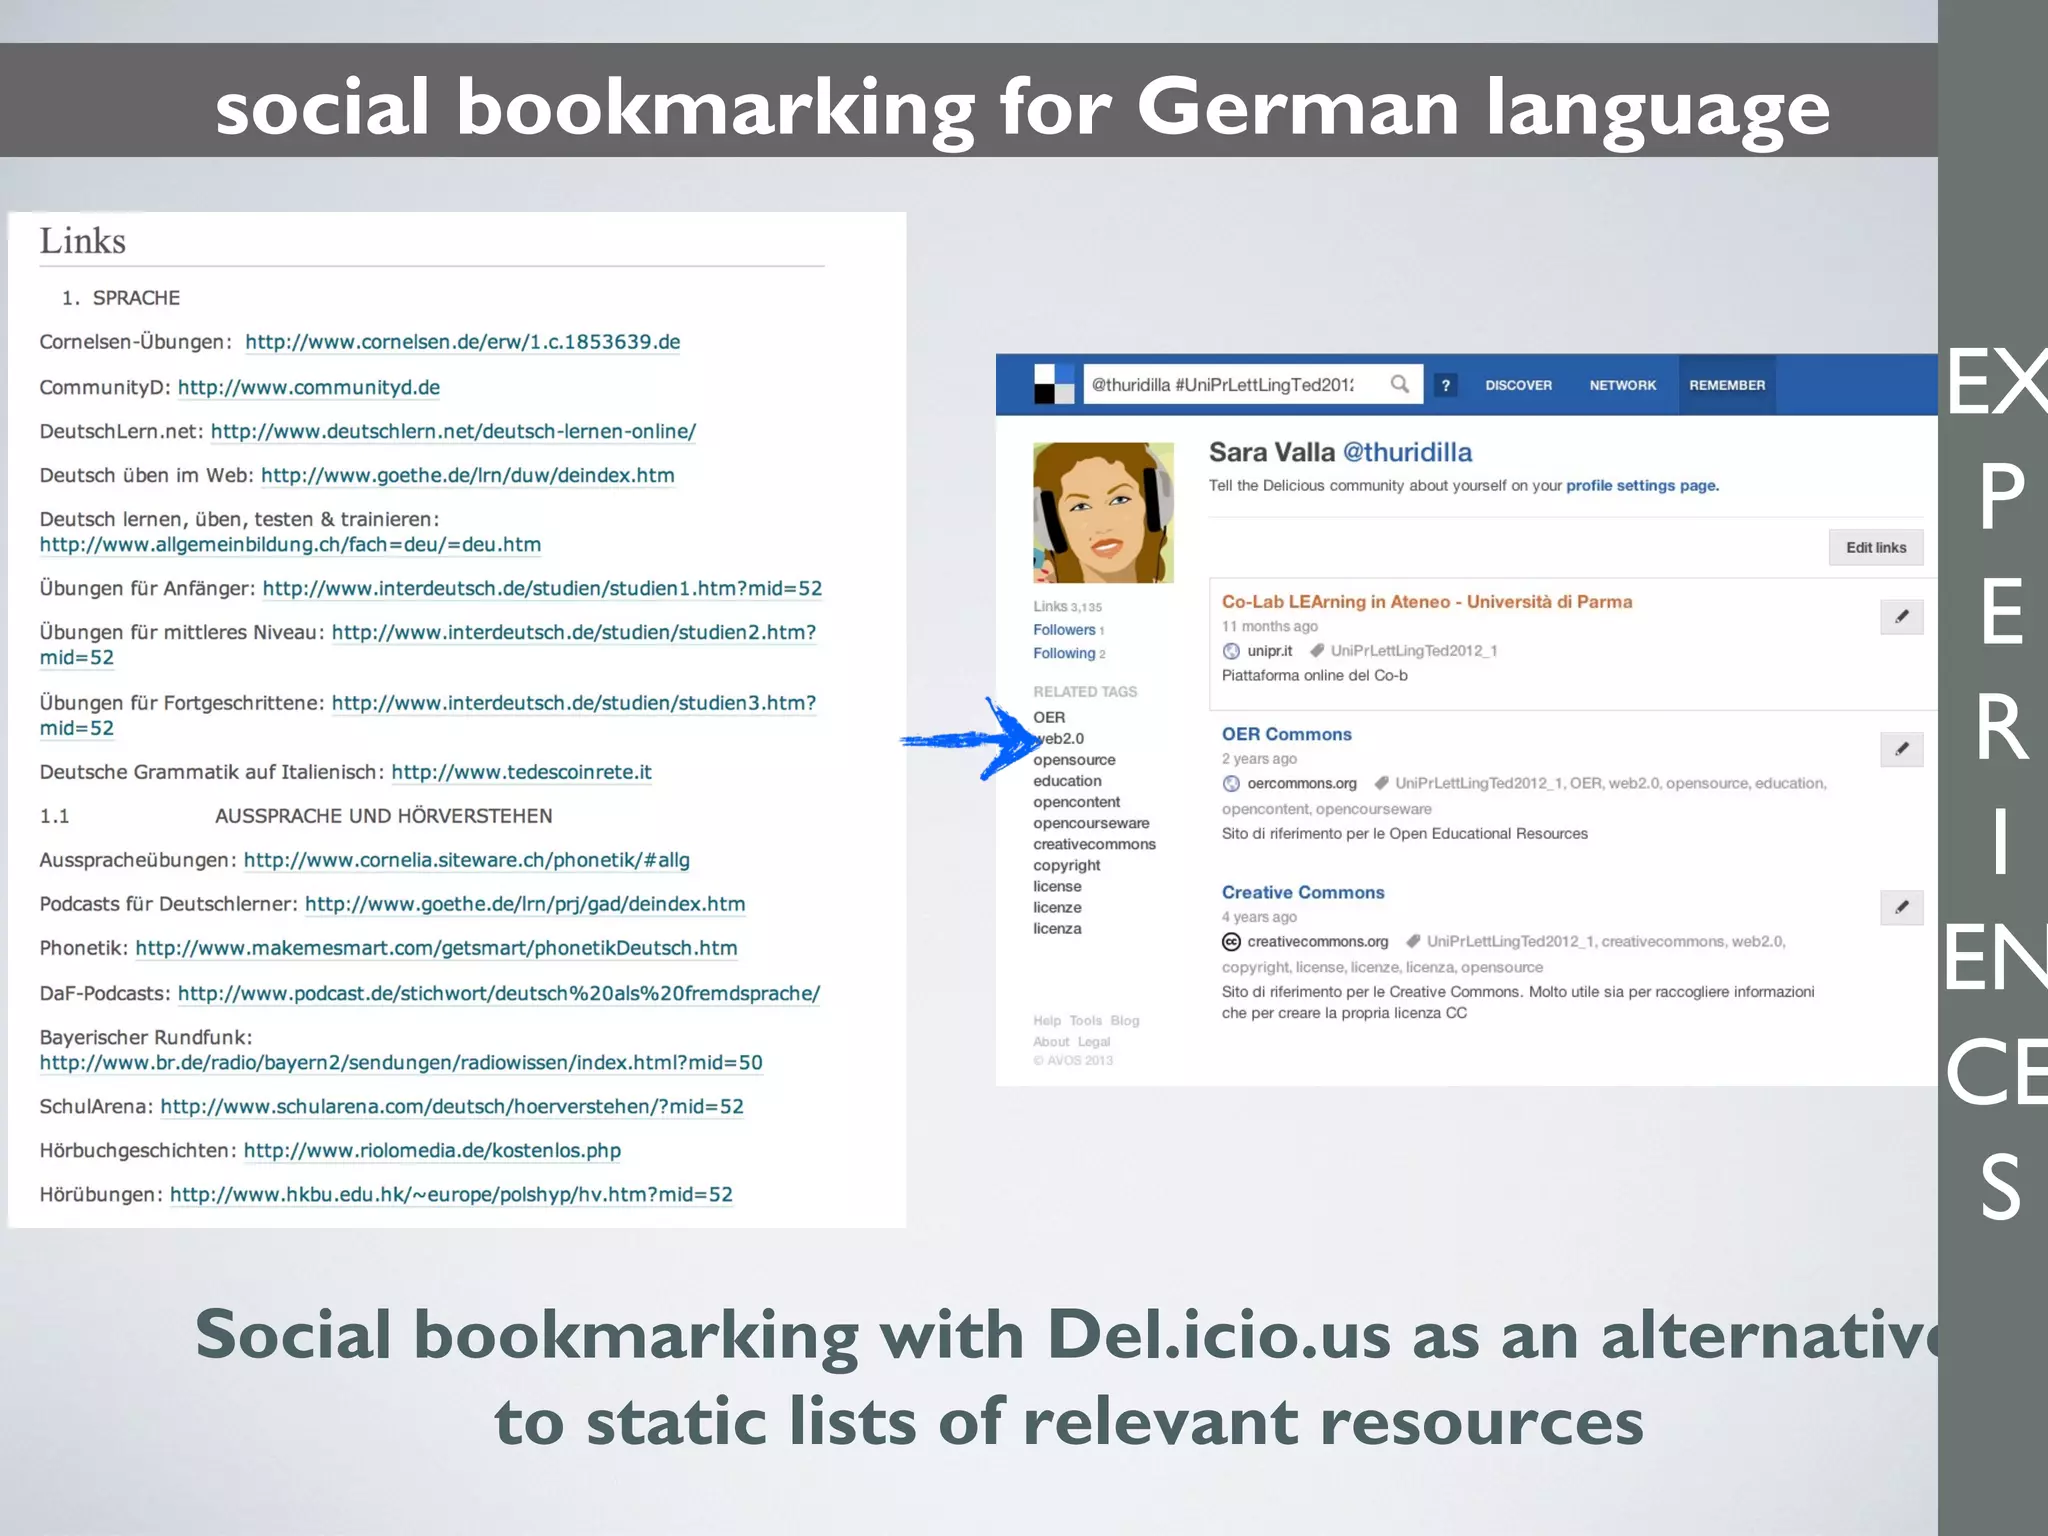This screenshot has width=2048, height=1536.
Task: Select the licenze related tag
Action: pyautogui.click(x=1057, y=907)
